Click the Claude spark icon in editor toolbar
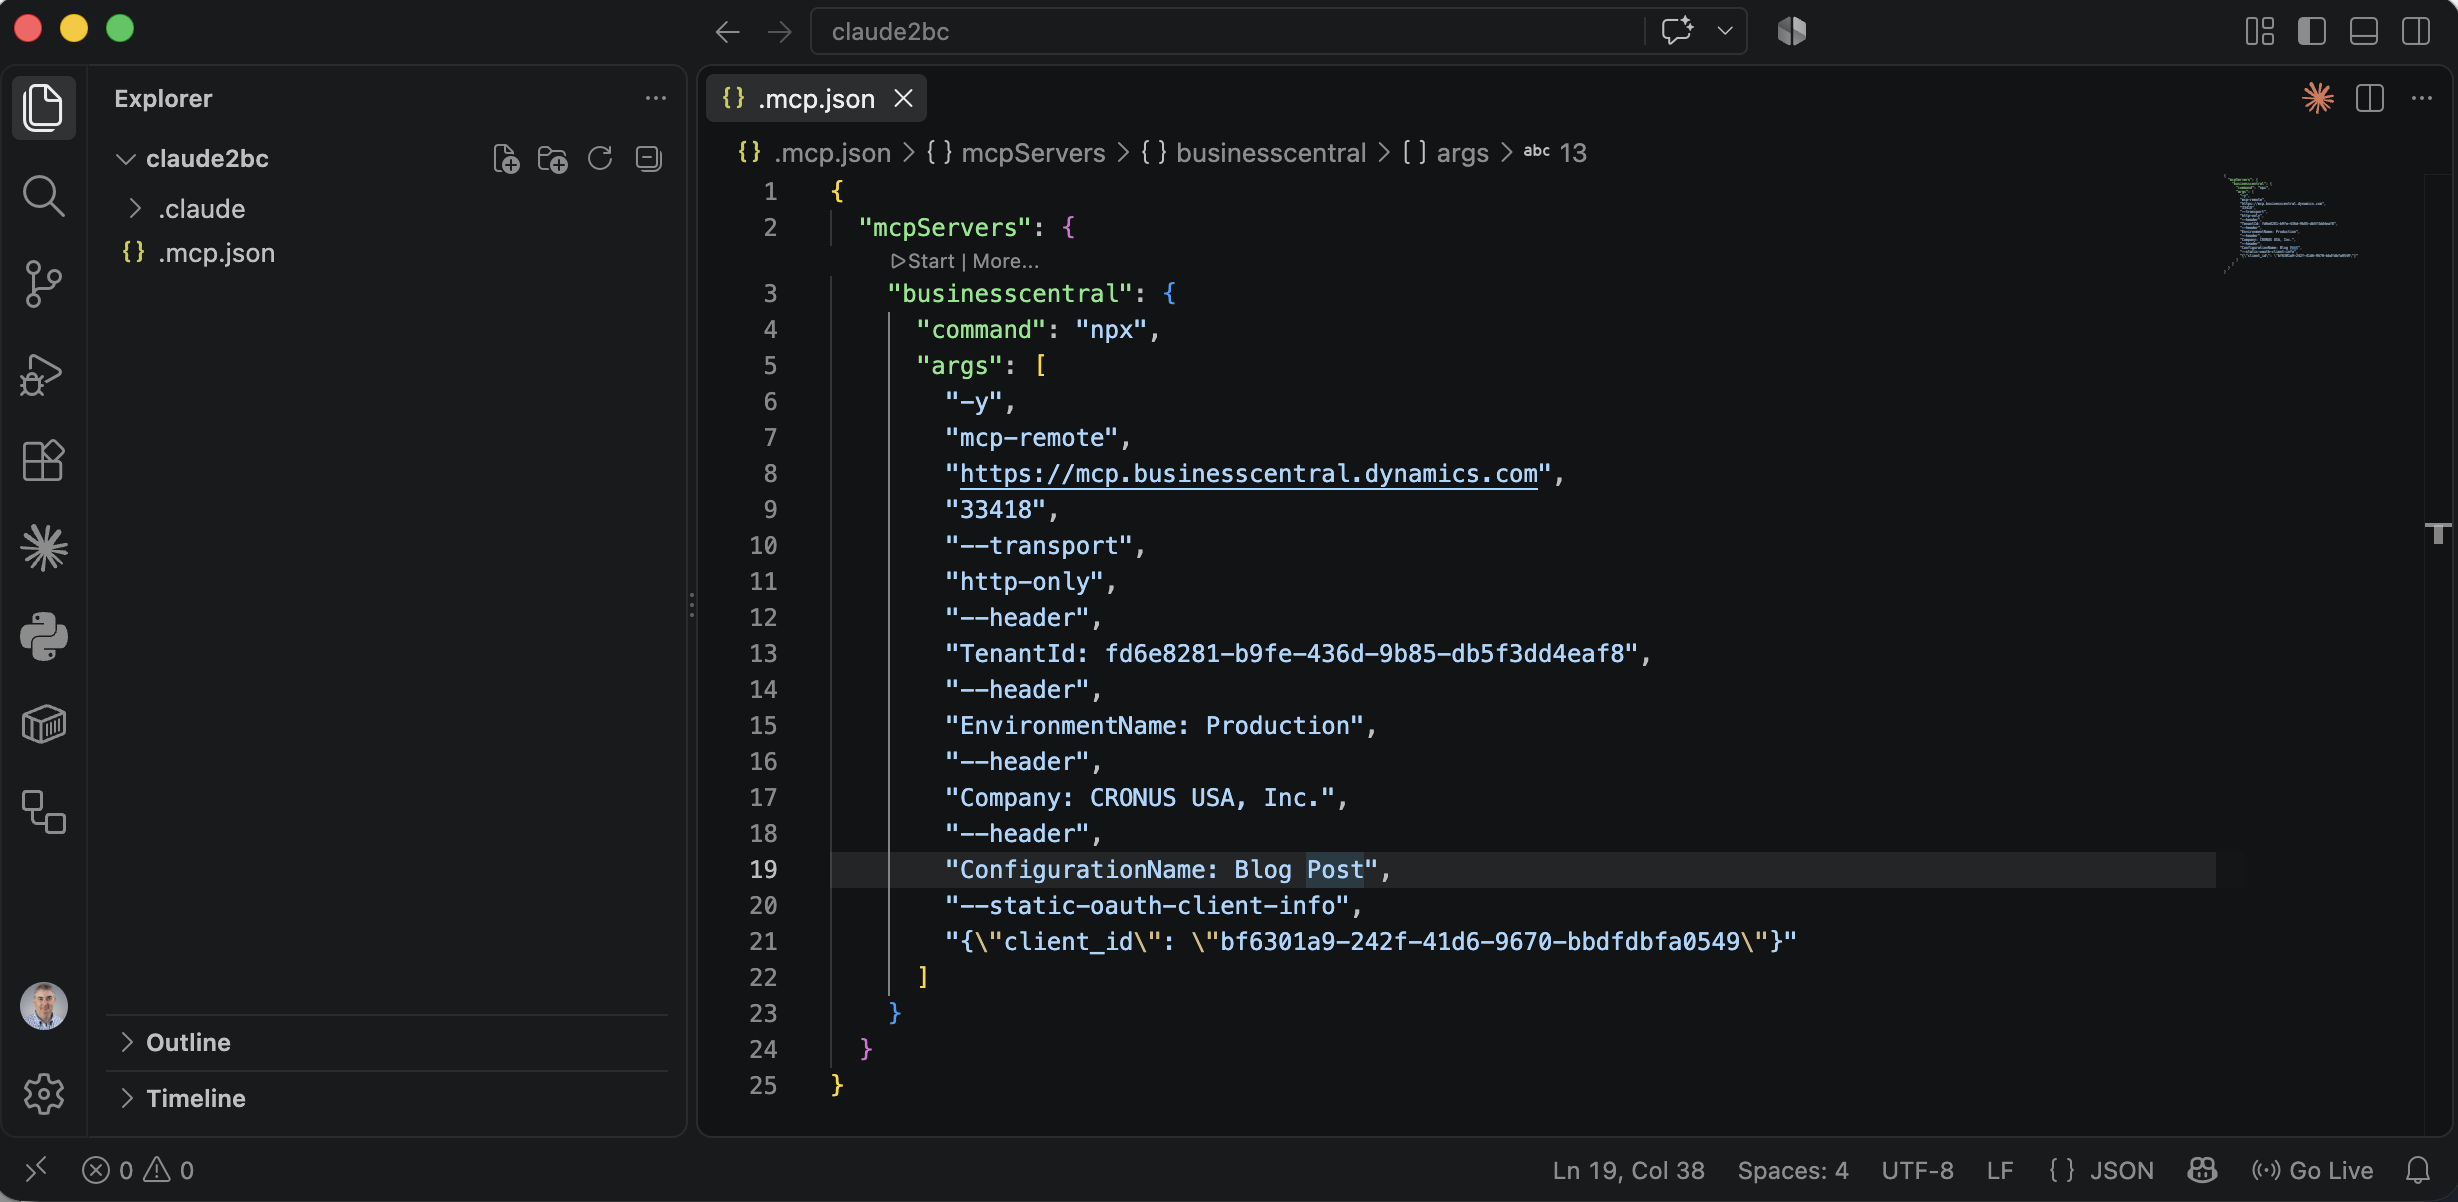 pos(2318,98)
